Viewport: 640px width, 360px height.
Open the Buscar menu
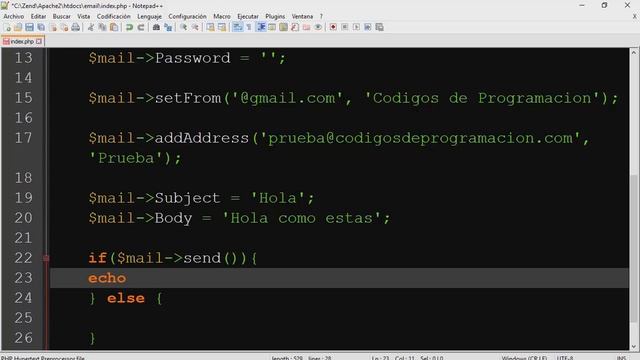(x=62, y=16)
